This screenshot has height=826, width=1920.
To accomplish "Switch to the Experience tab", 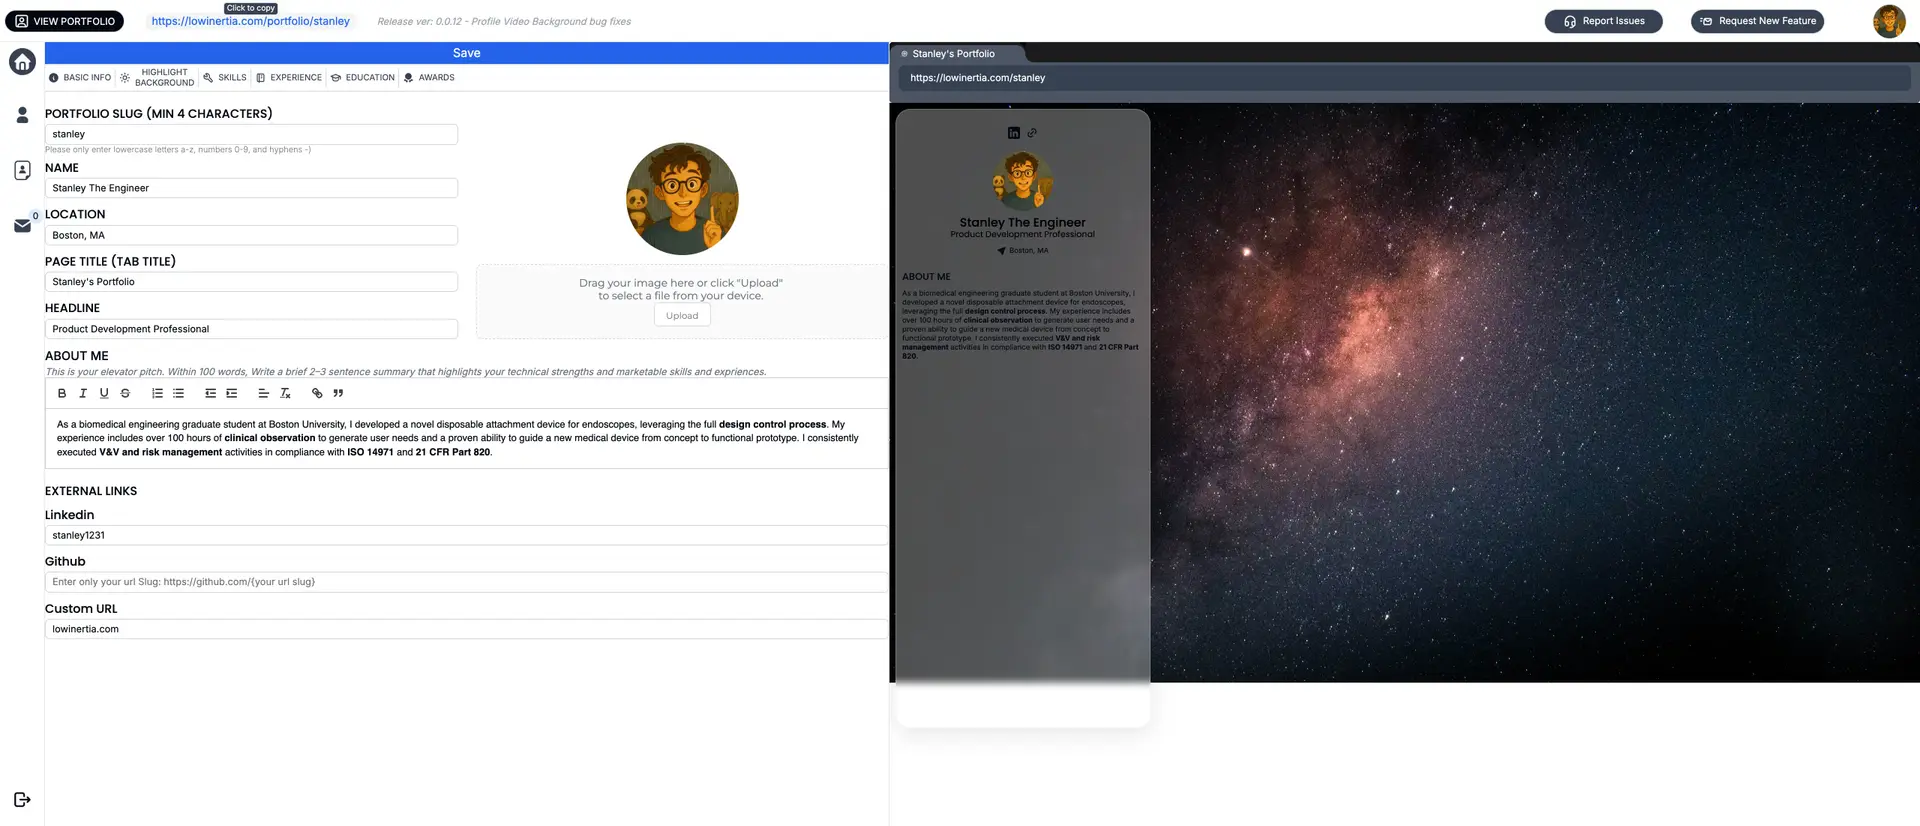I will pyautogui.click(x=289, y=78).
